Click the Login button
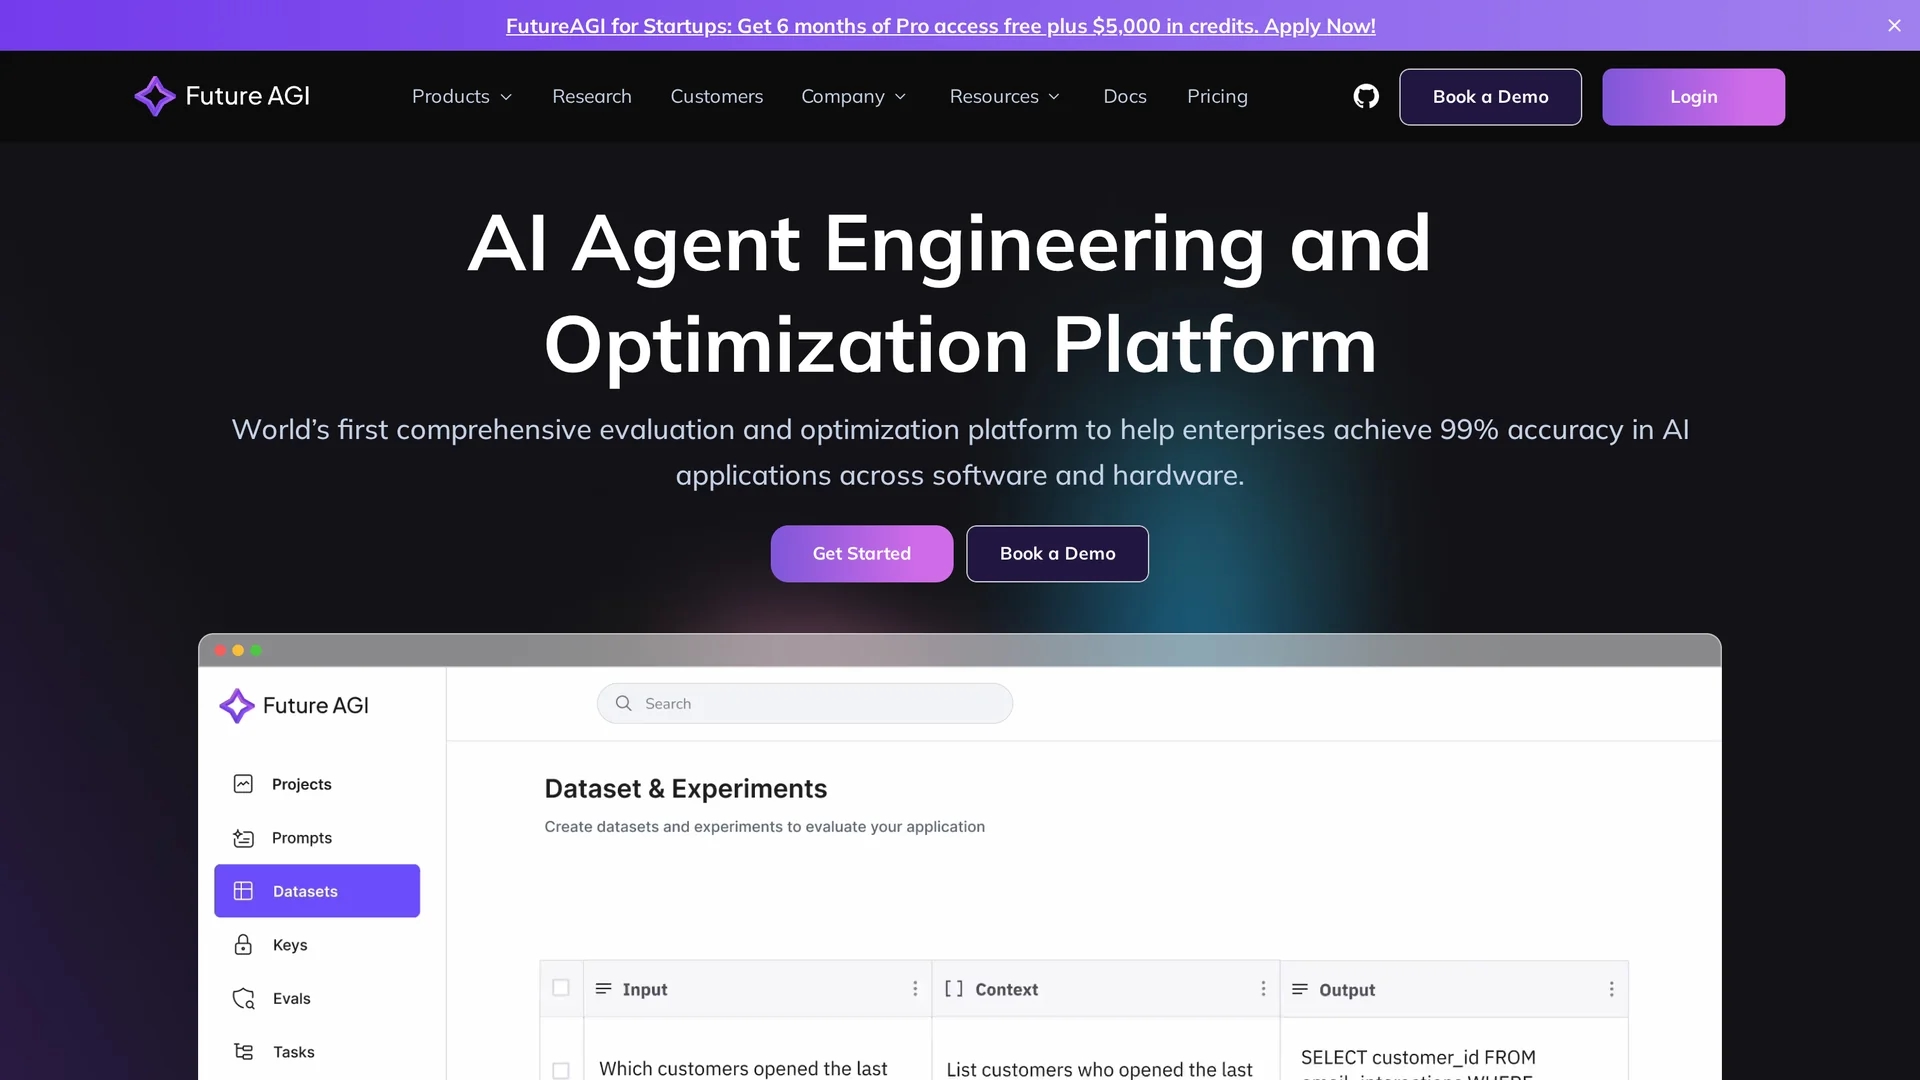The width and height of the screenshot is (1920, 1080). tap(1693, 97)
